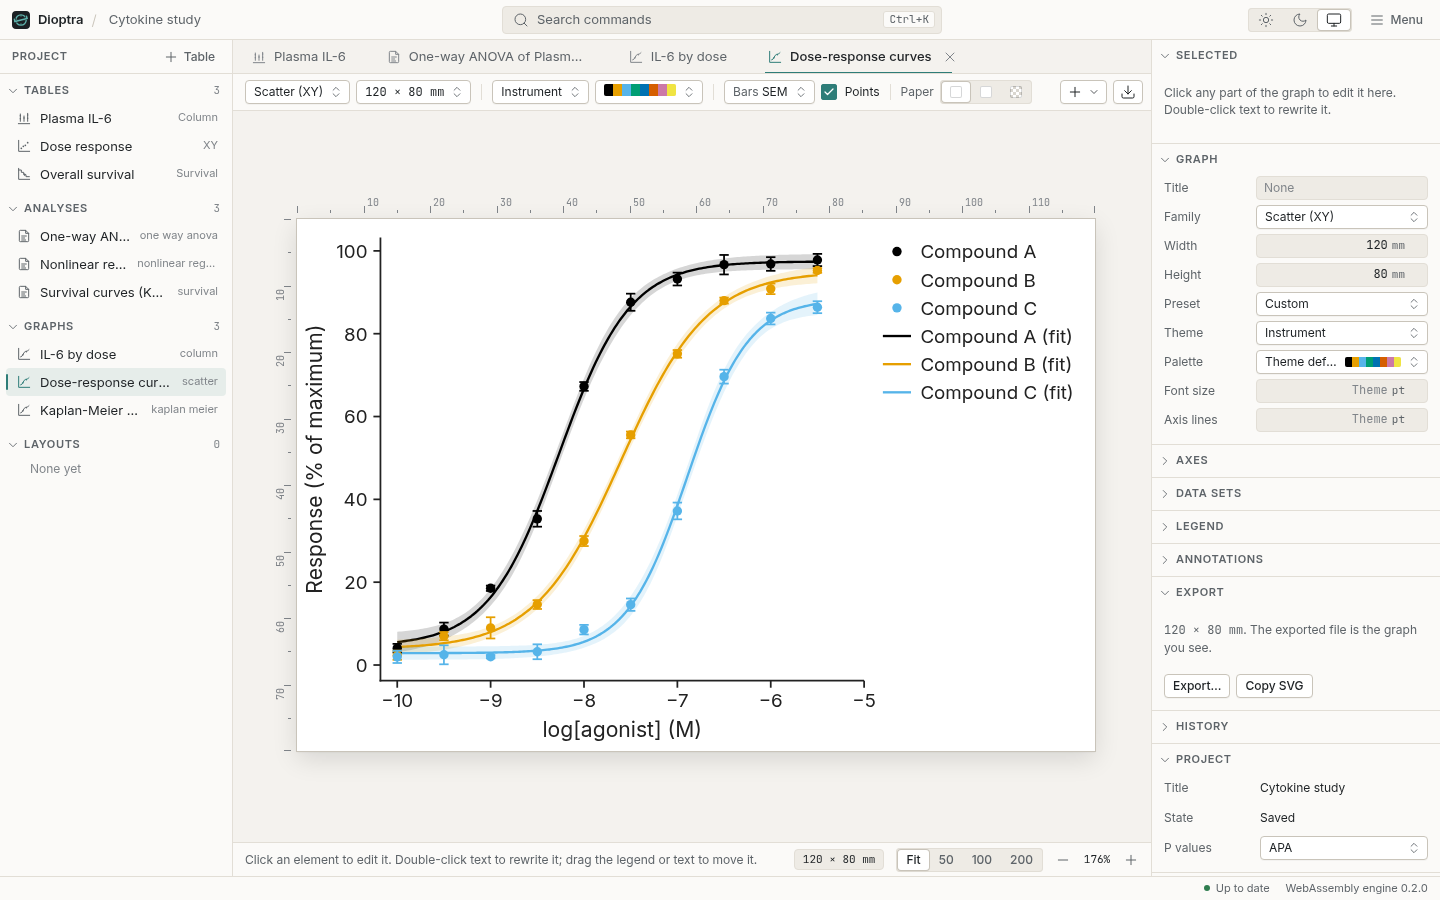
Task: Open the Theme default palette selector in panel
Action: 1342,362
